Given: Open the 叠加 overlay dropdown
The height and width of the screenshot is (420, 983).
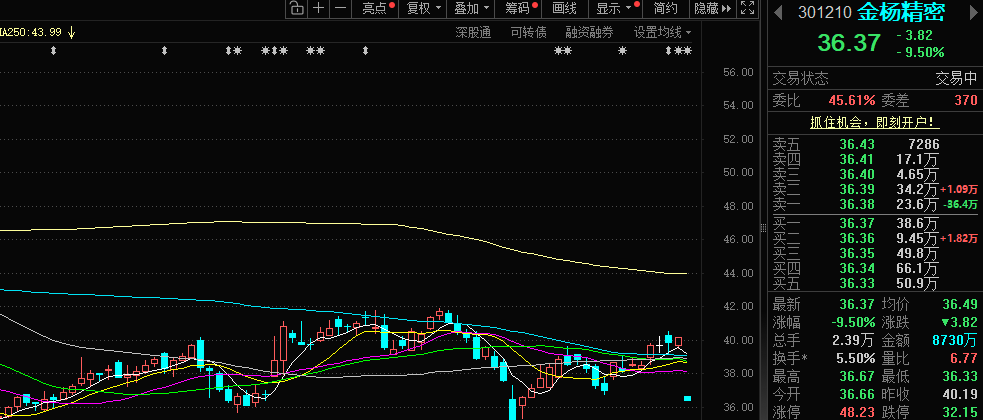Looking at the screenshot, I should pyautogui.click(x=471, y=8).
